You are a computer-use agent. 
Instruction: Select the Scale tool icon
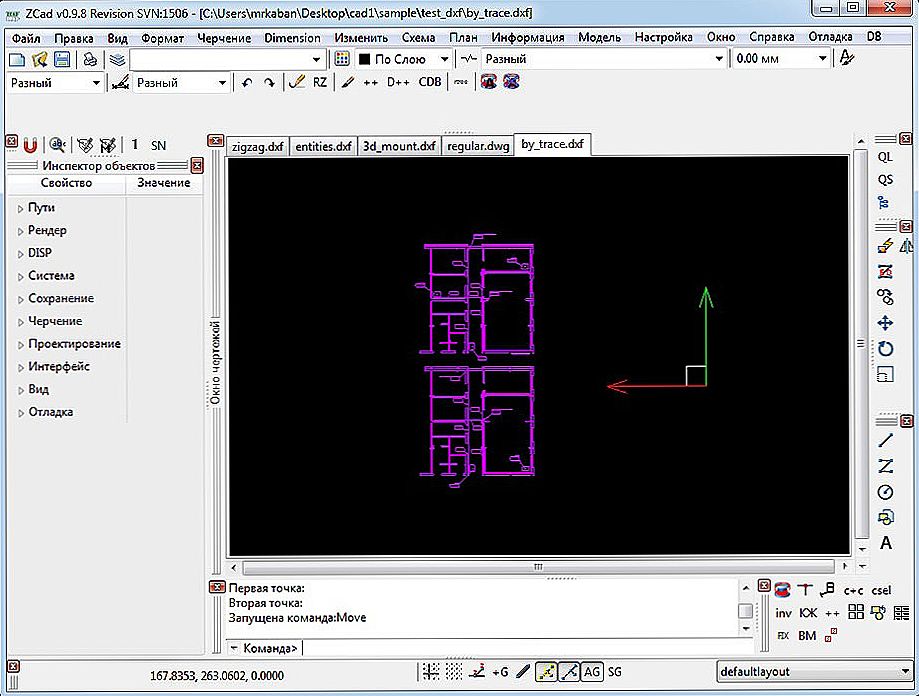[x=885, y=374]
